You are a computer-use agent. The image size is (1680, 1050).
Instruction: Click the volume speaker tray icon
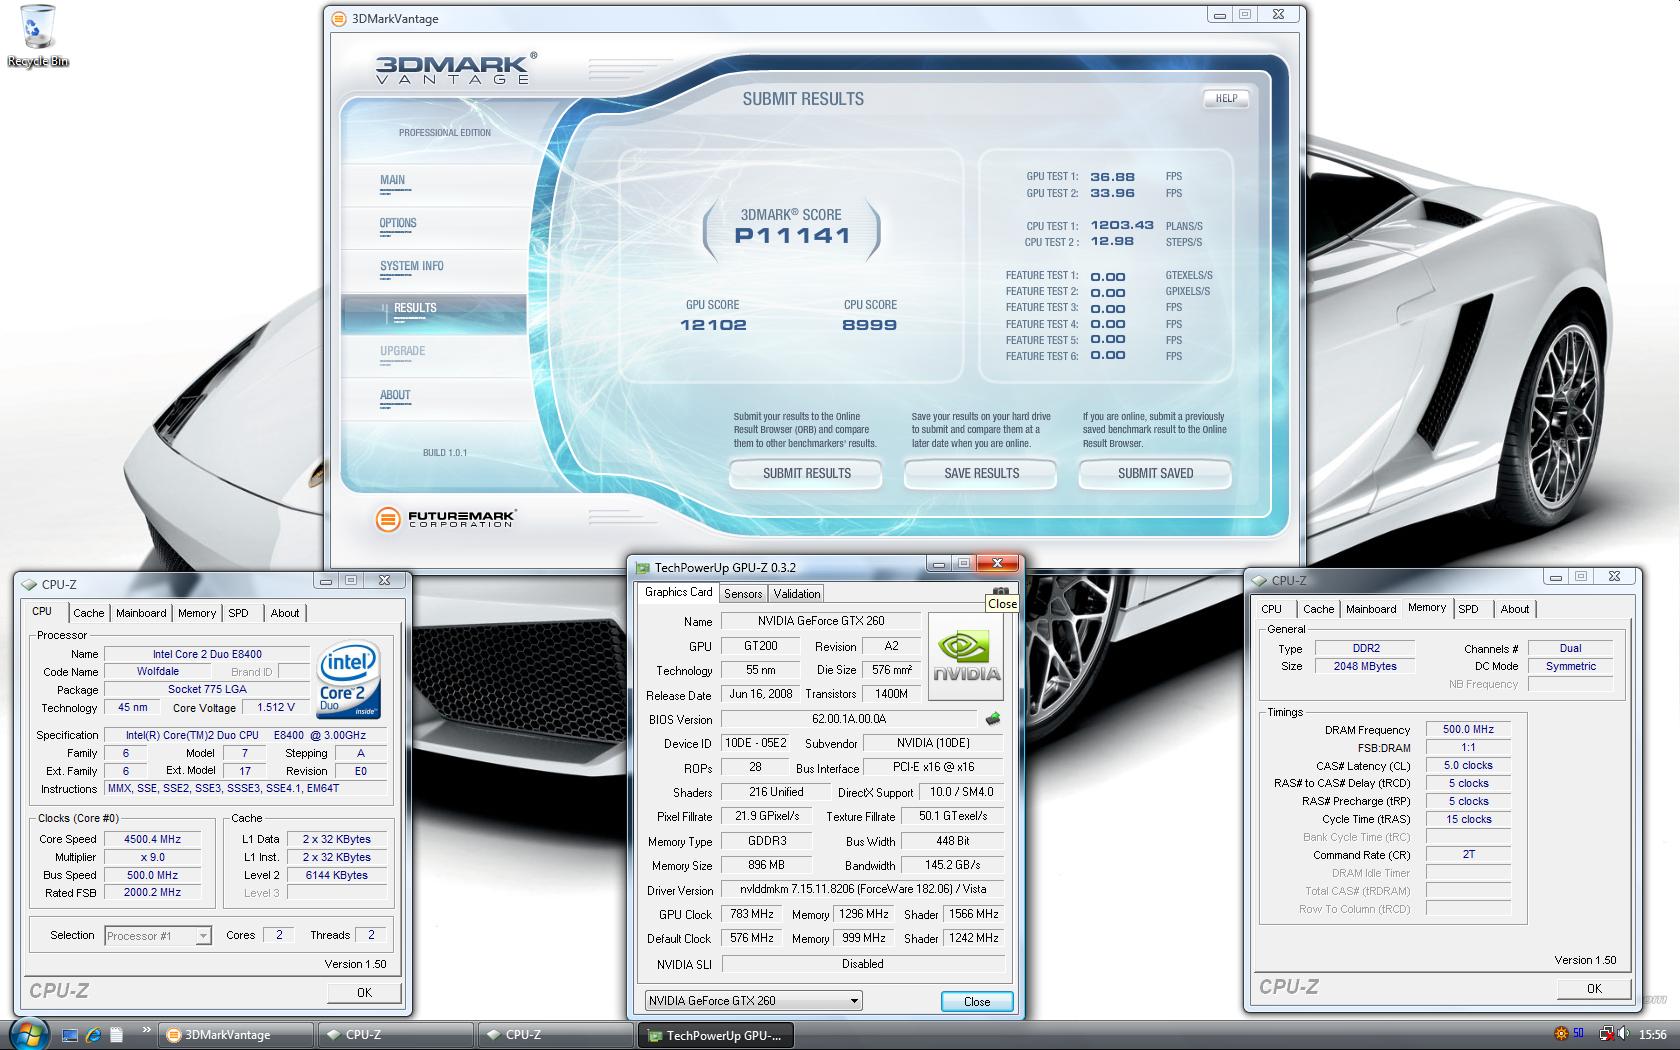click(1622, 1034)
